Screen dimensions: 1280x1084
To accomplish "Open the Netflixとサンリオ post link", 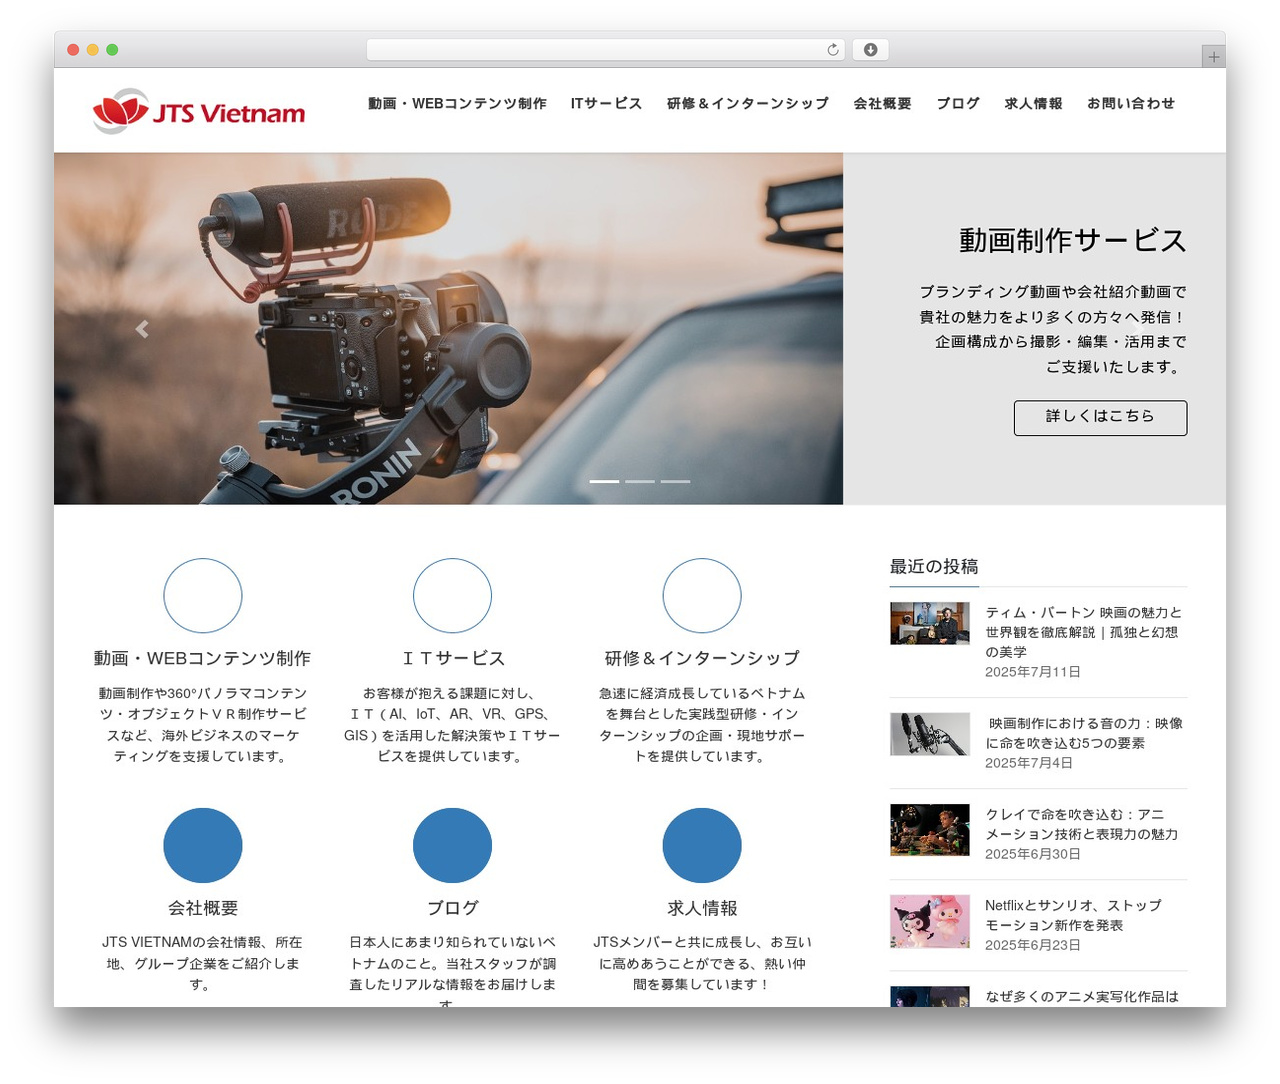I will point(1074,915).
